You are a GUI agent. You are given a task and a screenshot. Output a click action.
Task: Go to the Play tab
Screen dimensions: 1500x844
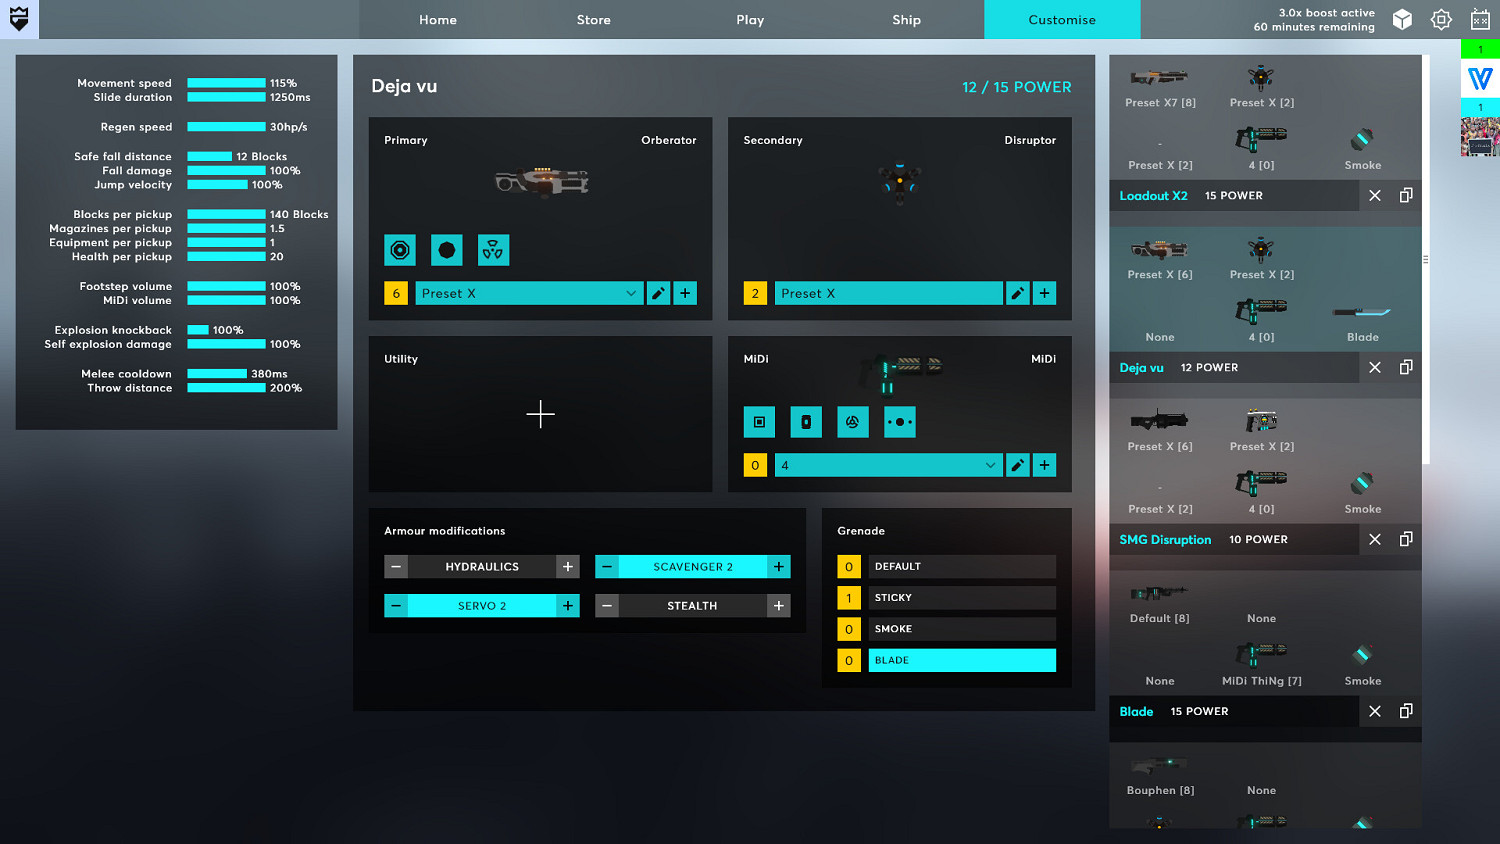(x=750, y=20)
